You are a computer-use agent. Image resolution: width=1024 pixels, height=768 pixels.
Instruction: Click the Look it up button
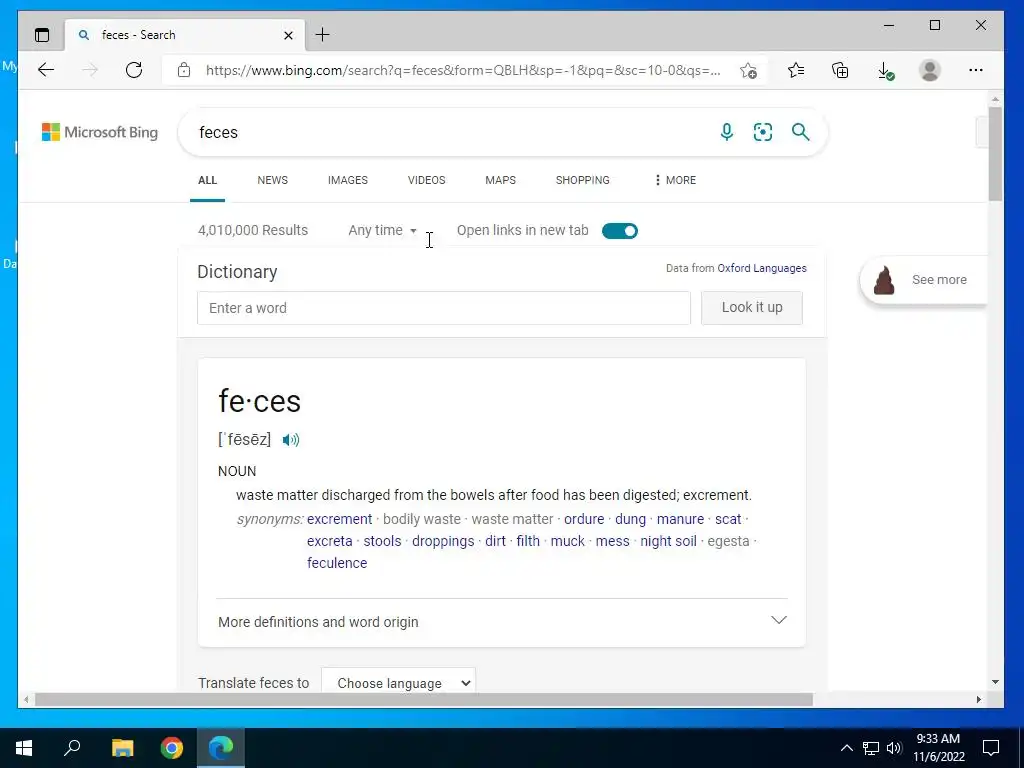(752, 308)
